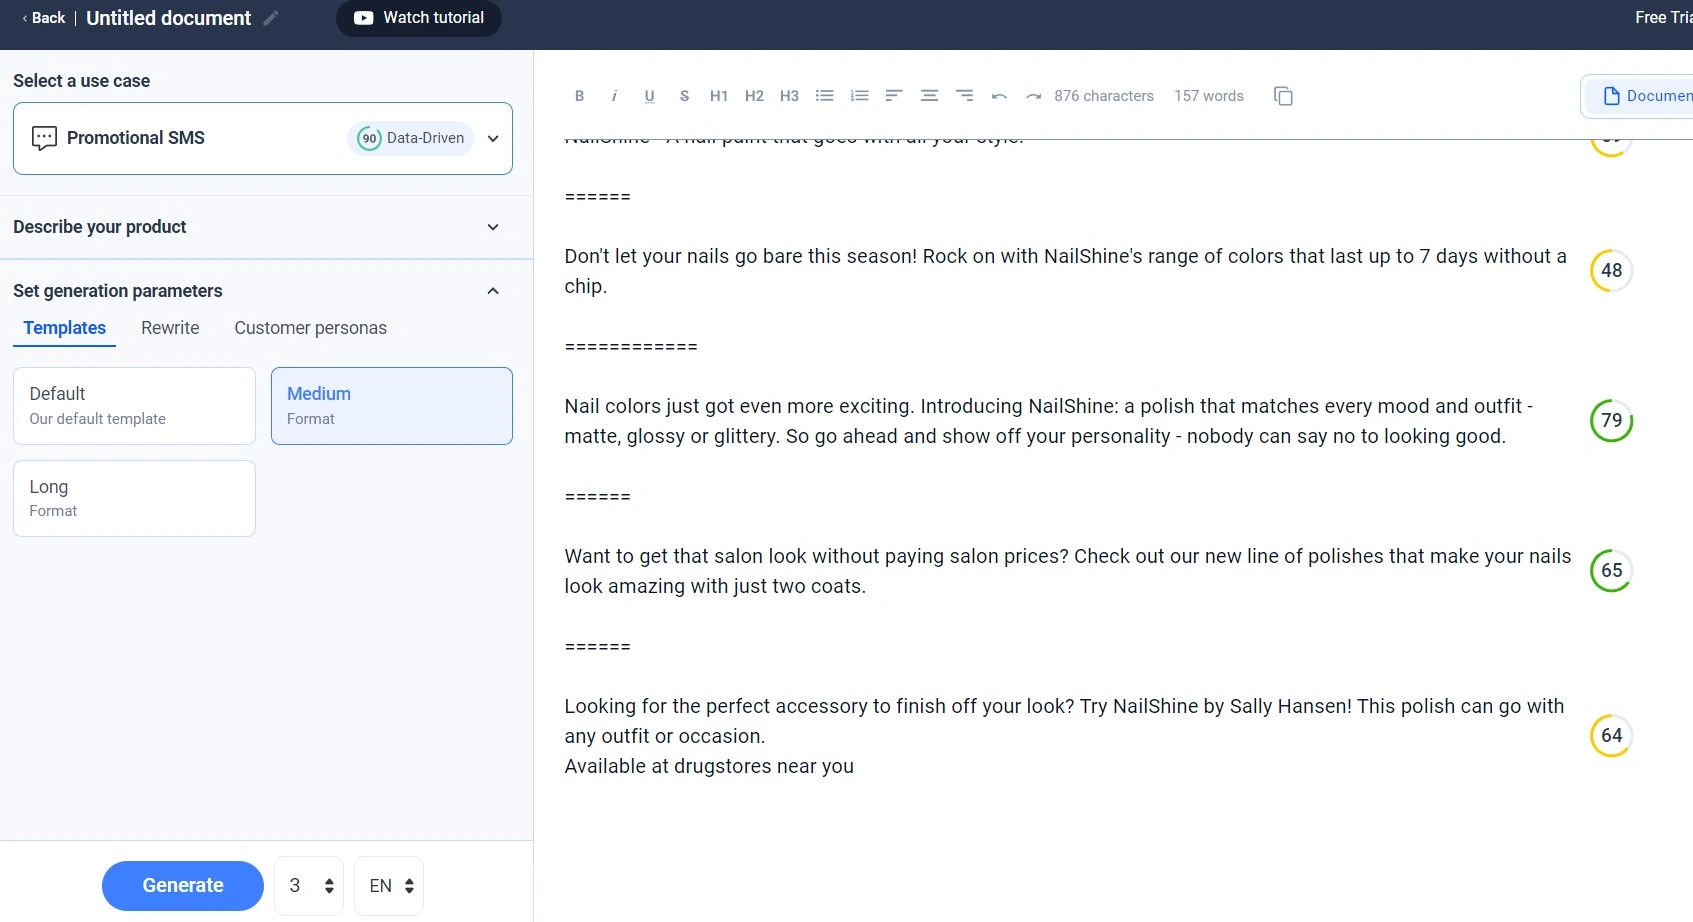Edit document title pencil icon
1693x922 pixels.
(x=270, y=18)
